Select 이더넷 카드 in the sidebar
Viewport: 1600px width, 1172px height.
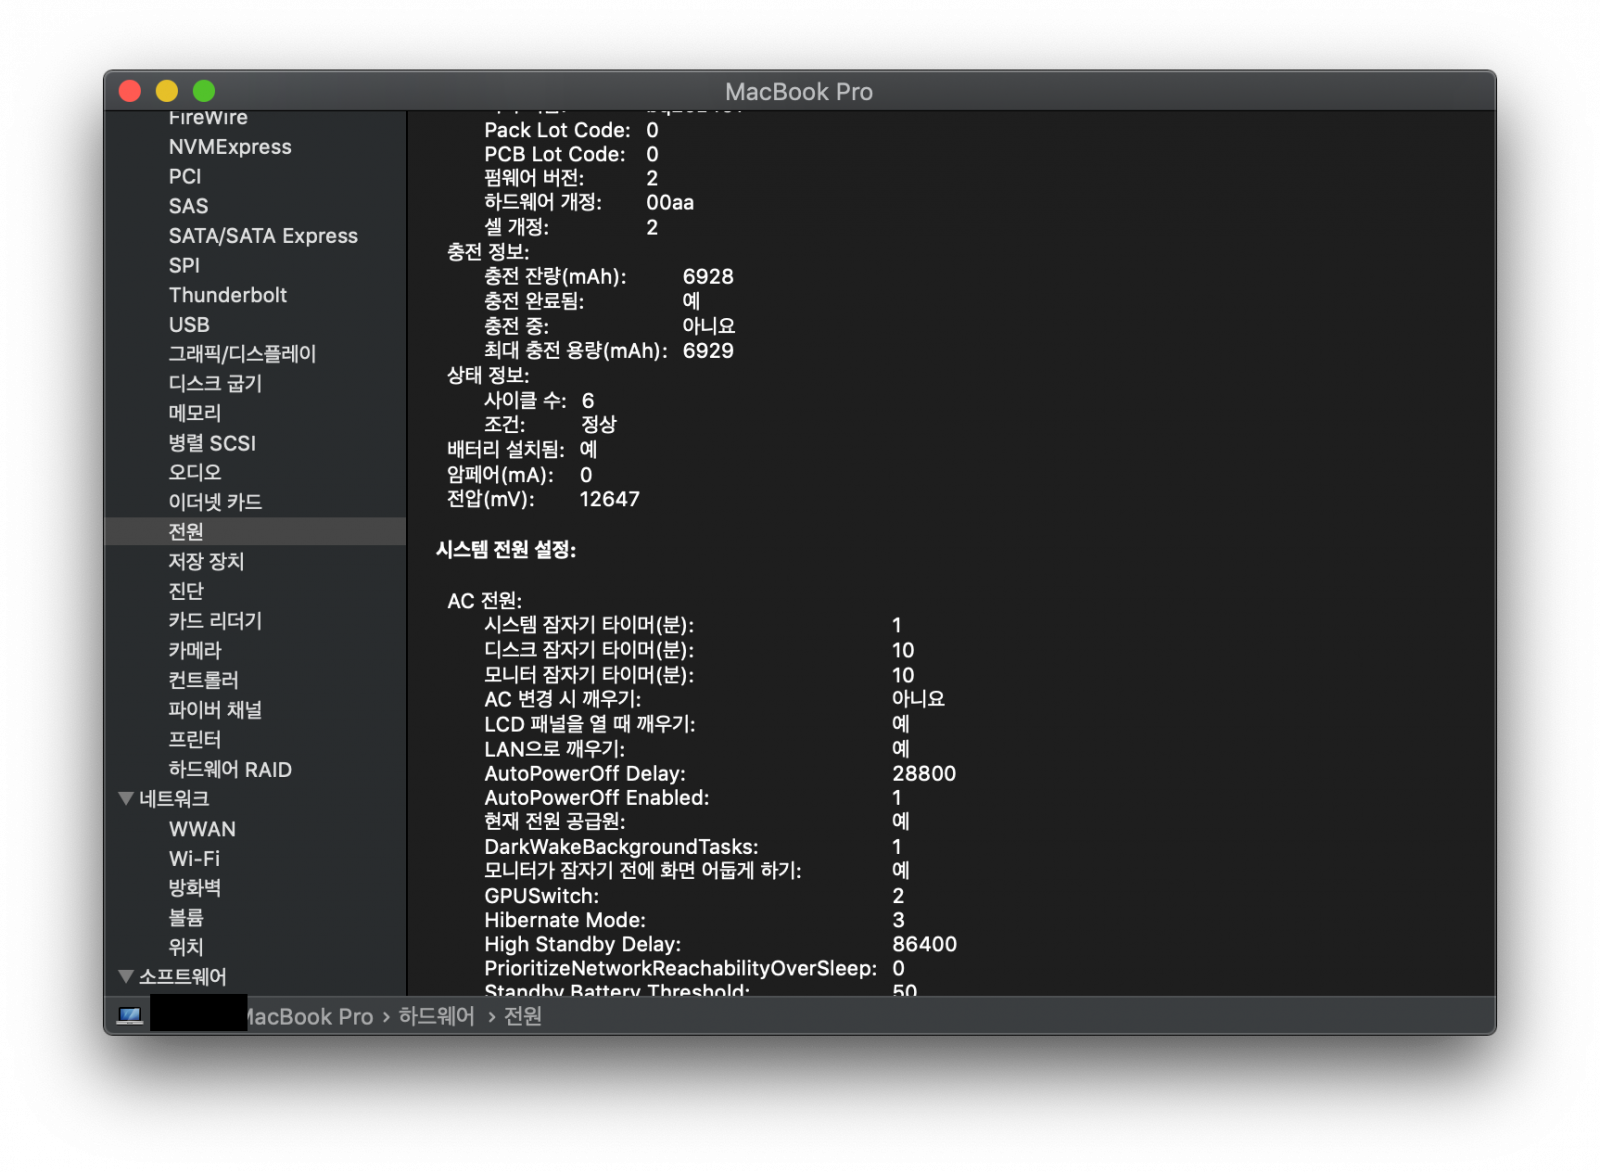click(215, 502)
